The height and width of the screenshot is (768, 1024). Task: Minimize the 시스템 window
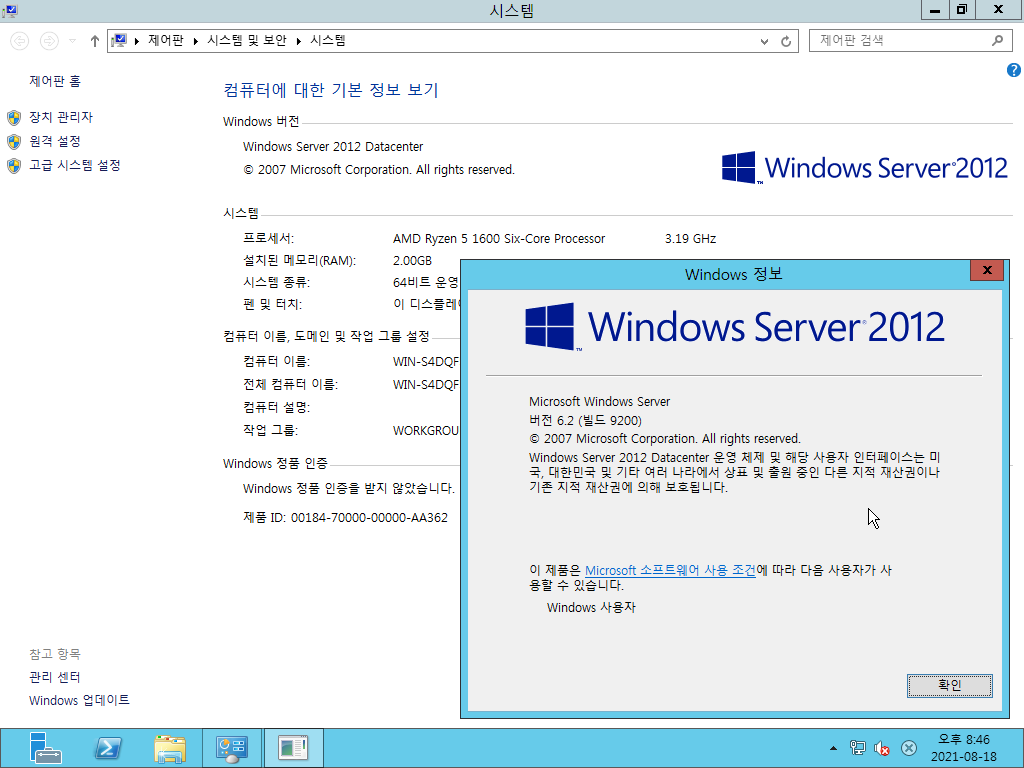tap(935, 10)
